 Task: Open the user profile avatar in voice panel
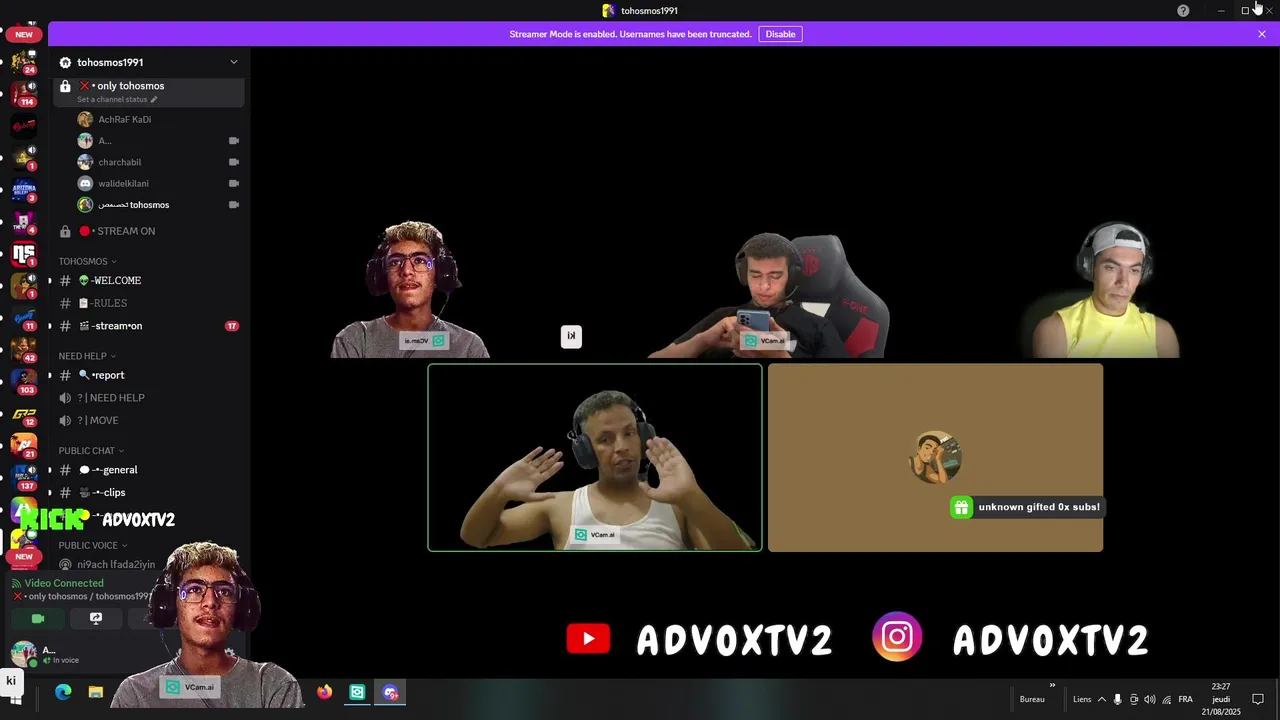23,654
